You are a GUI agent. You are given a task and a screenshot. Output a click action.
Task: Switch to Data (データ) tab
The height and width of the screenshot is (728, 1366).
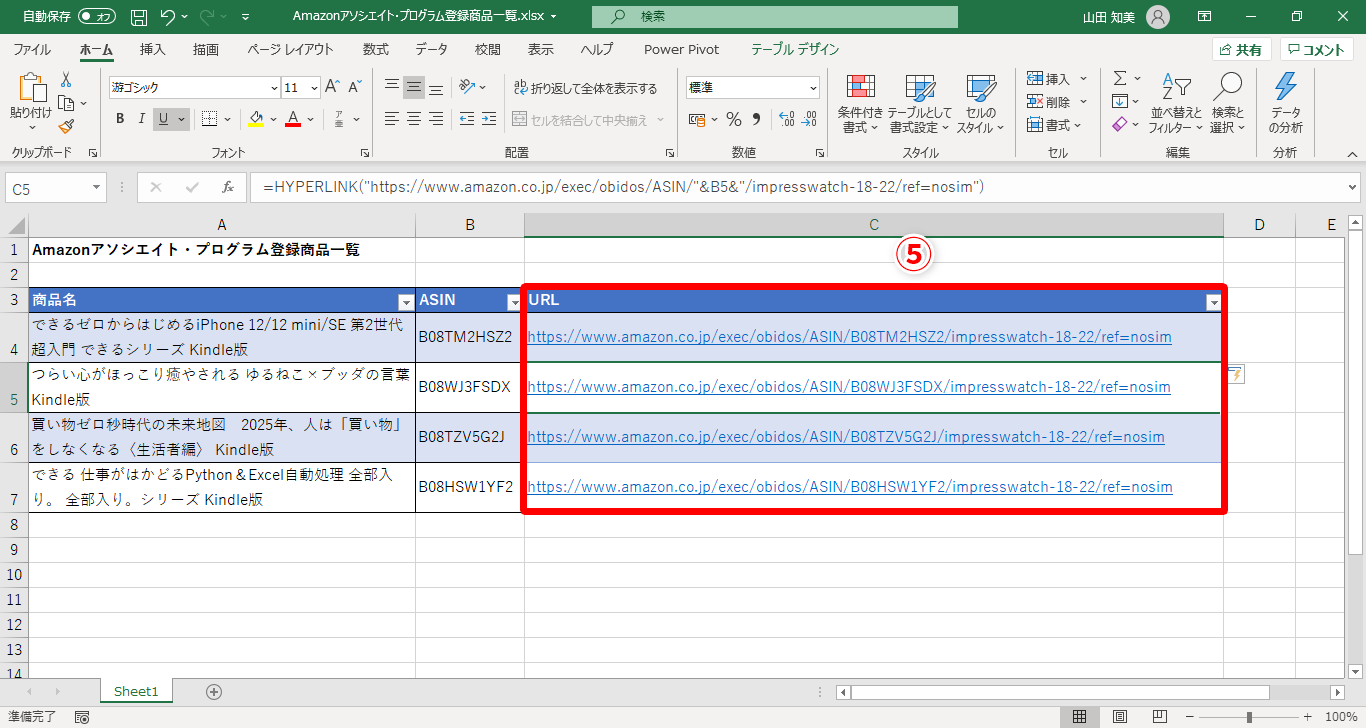click(432, 49)
